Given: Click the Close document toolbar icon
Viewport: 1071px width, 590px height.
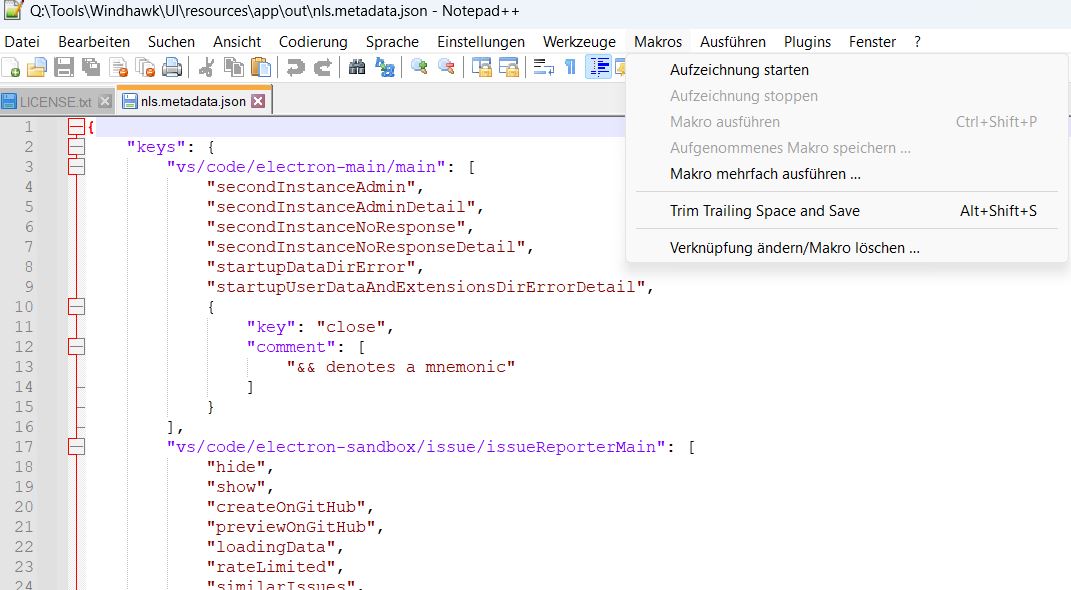Looking at the screenshot, I should tap(119, 67).
